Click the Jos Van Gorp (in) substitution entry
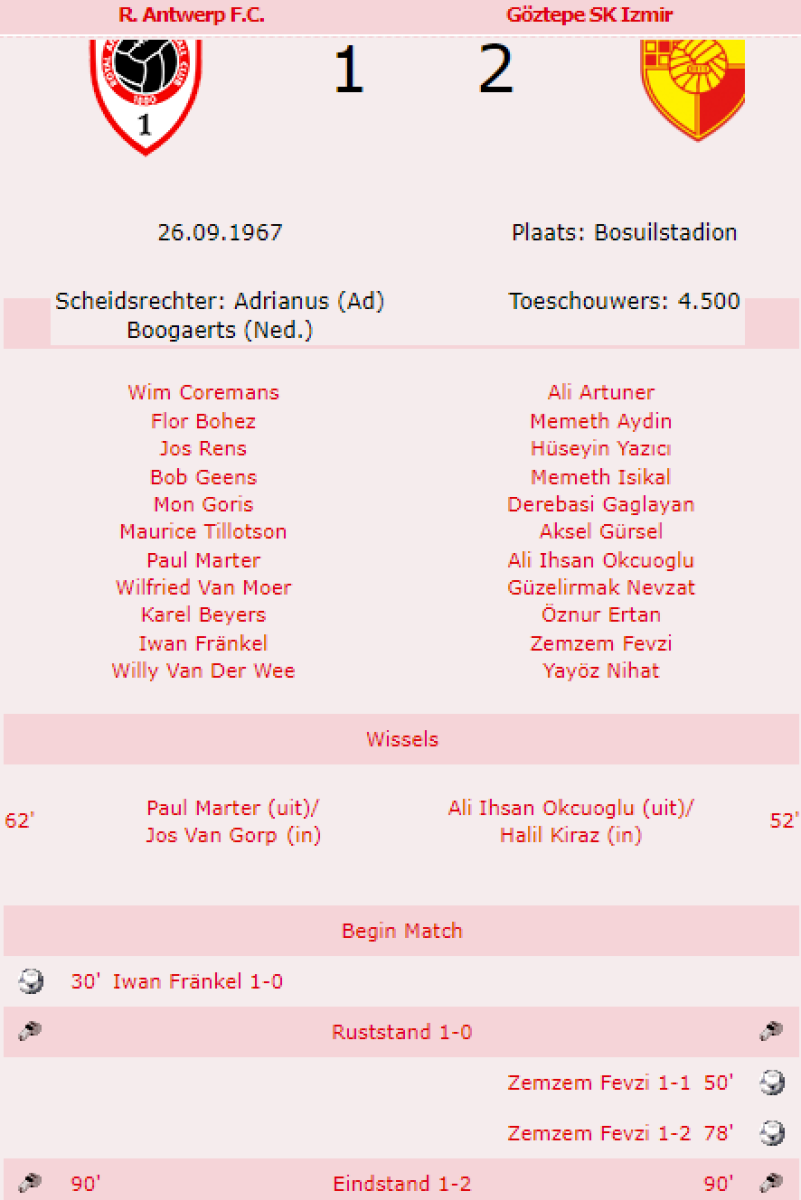This screenshot has width=801, height=1200. coord(233,835)
